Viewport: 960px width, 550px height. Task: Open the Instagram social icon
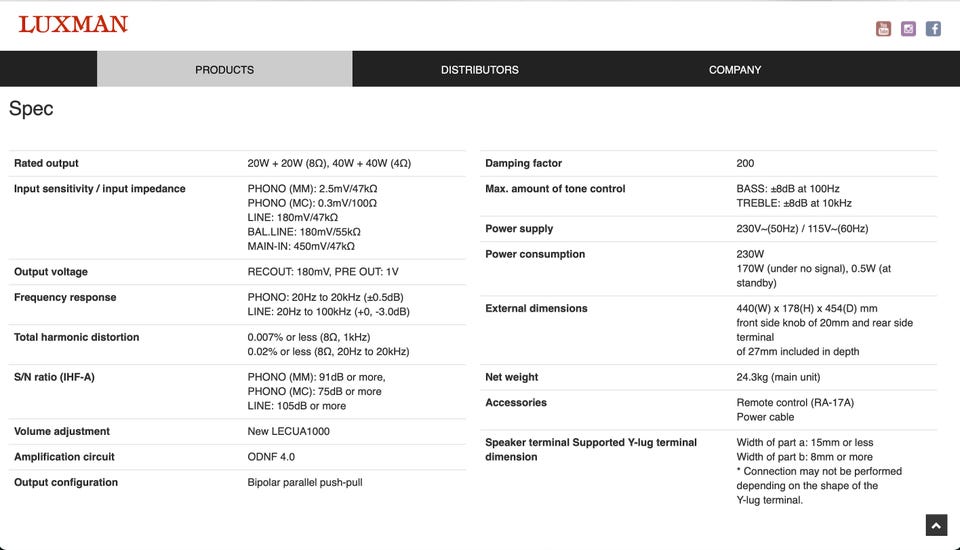908,29
